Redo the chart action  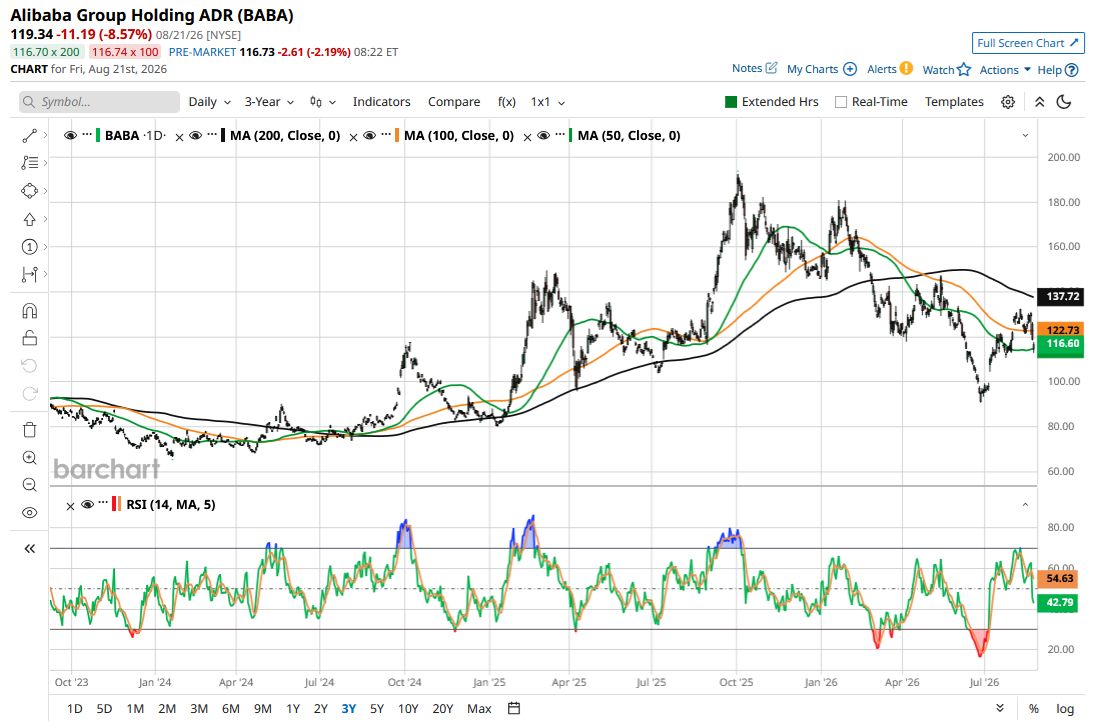tap(29, 394)
